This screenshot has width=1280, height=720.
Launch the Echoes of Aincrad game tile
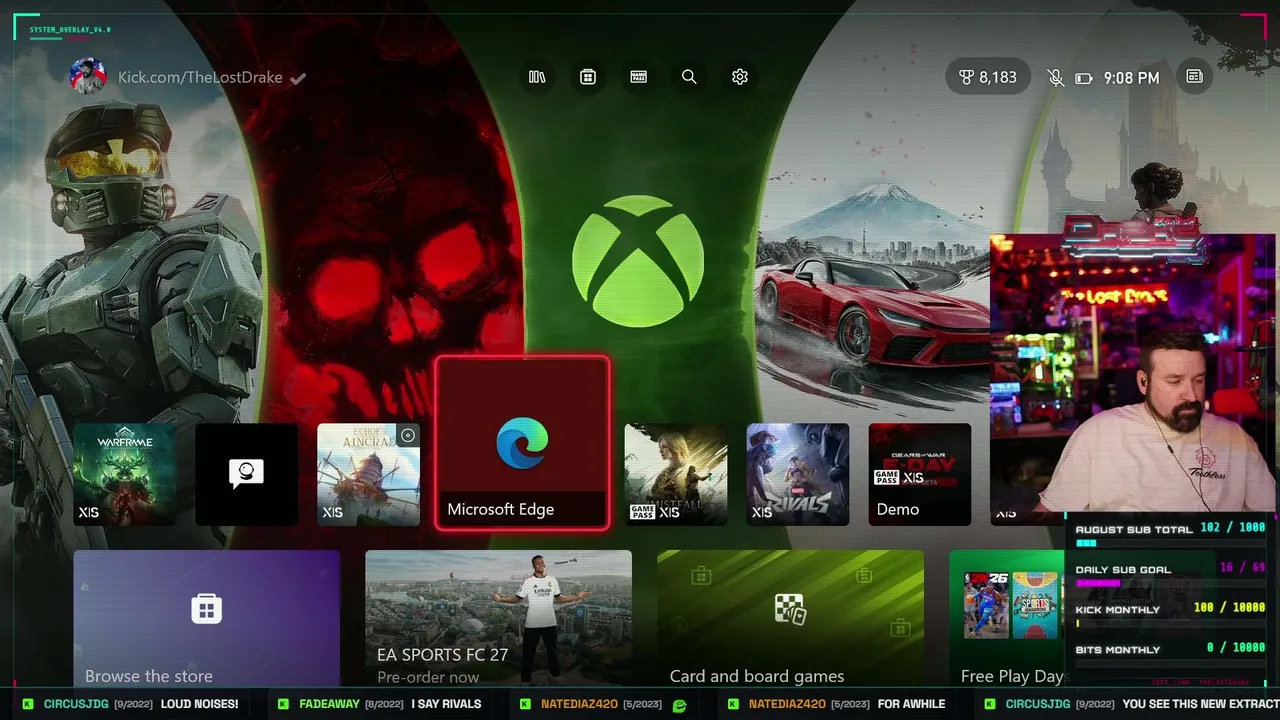tap(368, 474)
